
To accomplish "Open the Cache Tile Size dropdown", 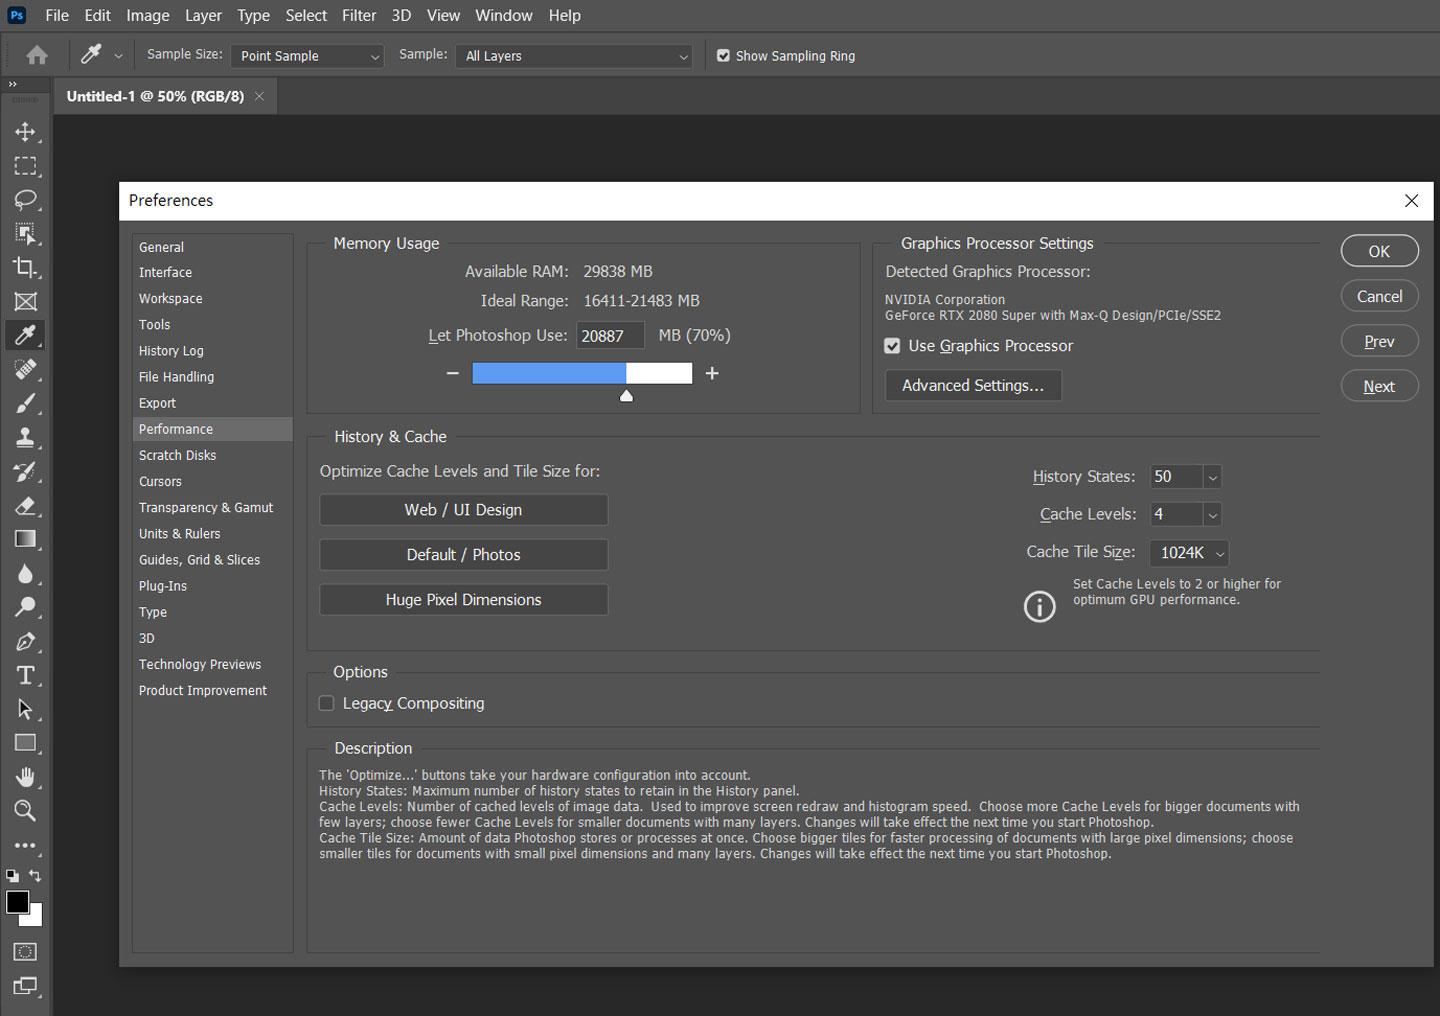I will (1191, 553).
